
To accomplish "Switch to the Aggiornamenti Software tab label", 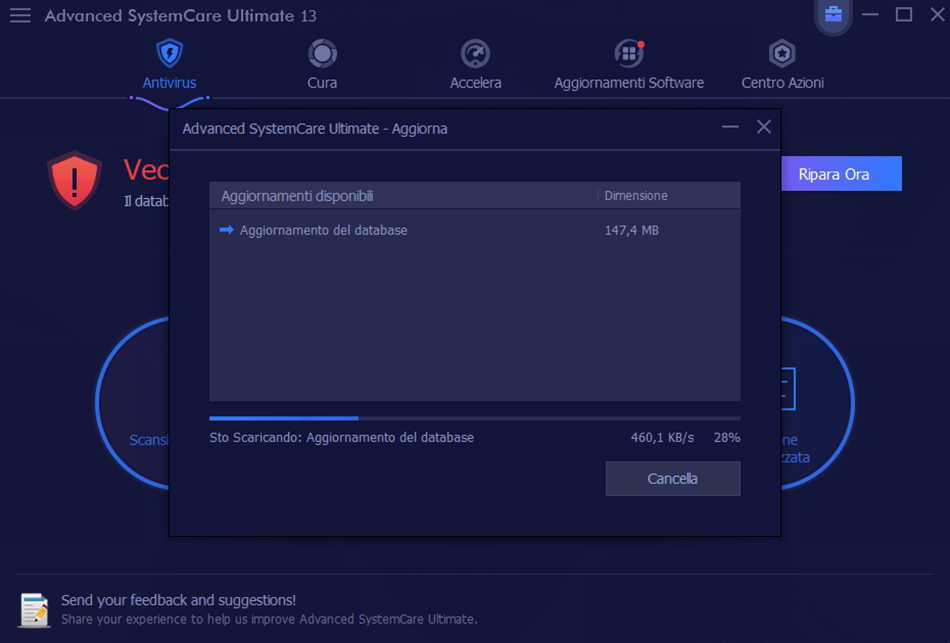I will click(x=629, y=83).
